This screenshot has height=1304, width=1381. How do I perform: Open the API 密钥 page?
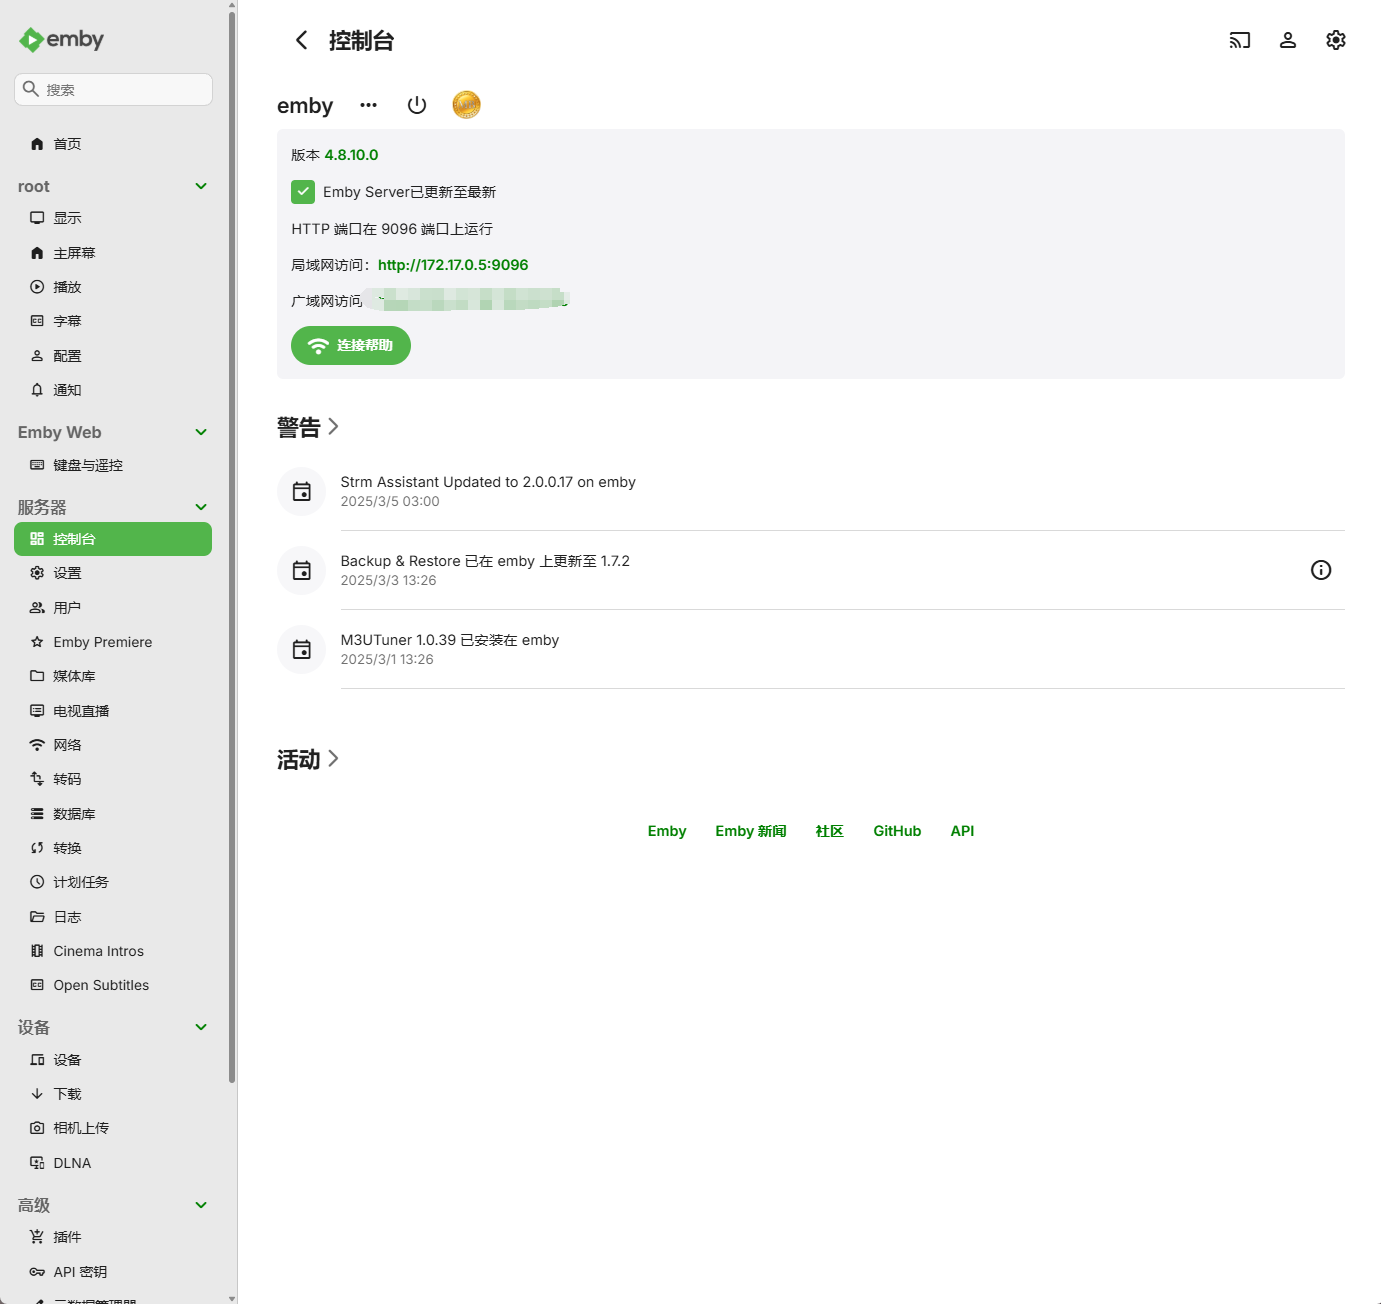click(80, 1271)
